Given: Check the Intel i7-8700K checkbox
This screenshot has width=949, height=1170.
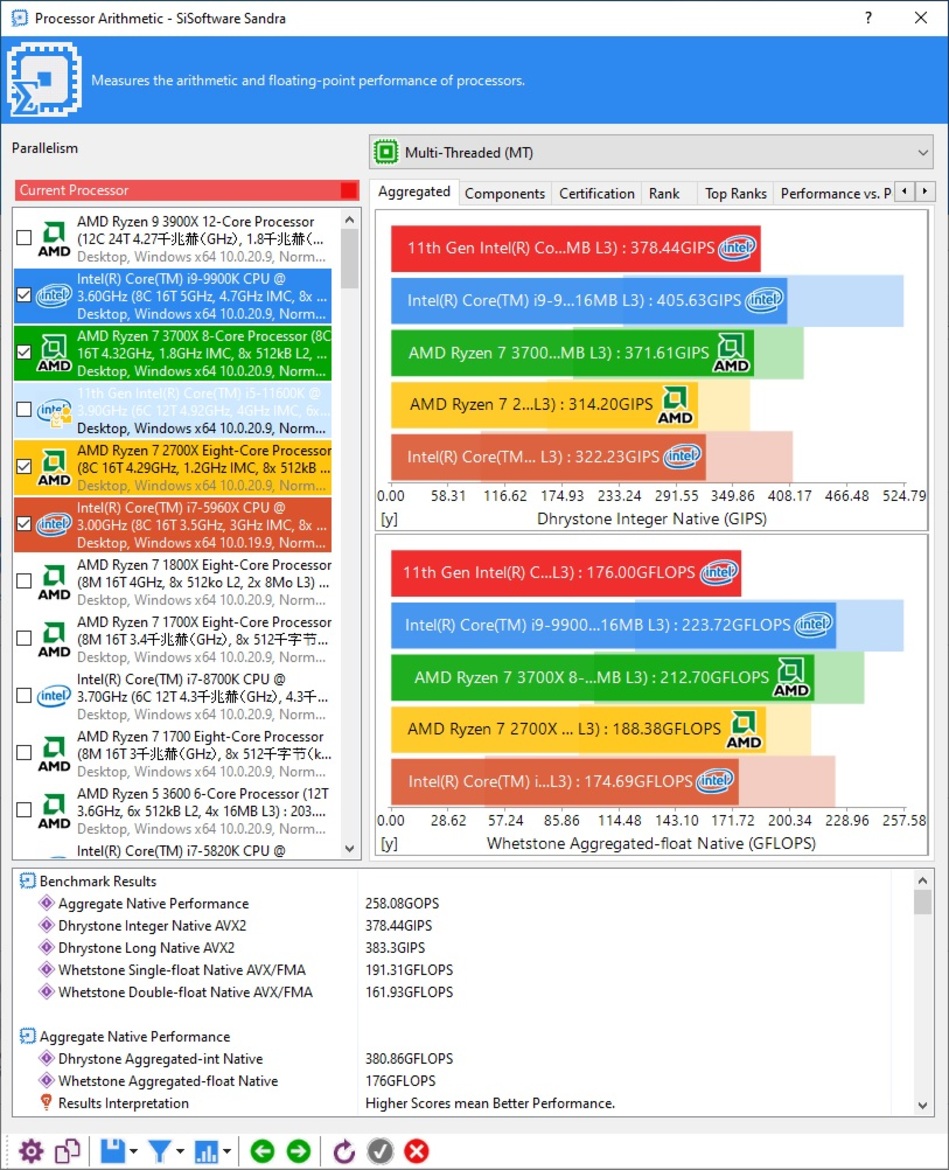Looking at the screenshot, I should (24, 695).
